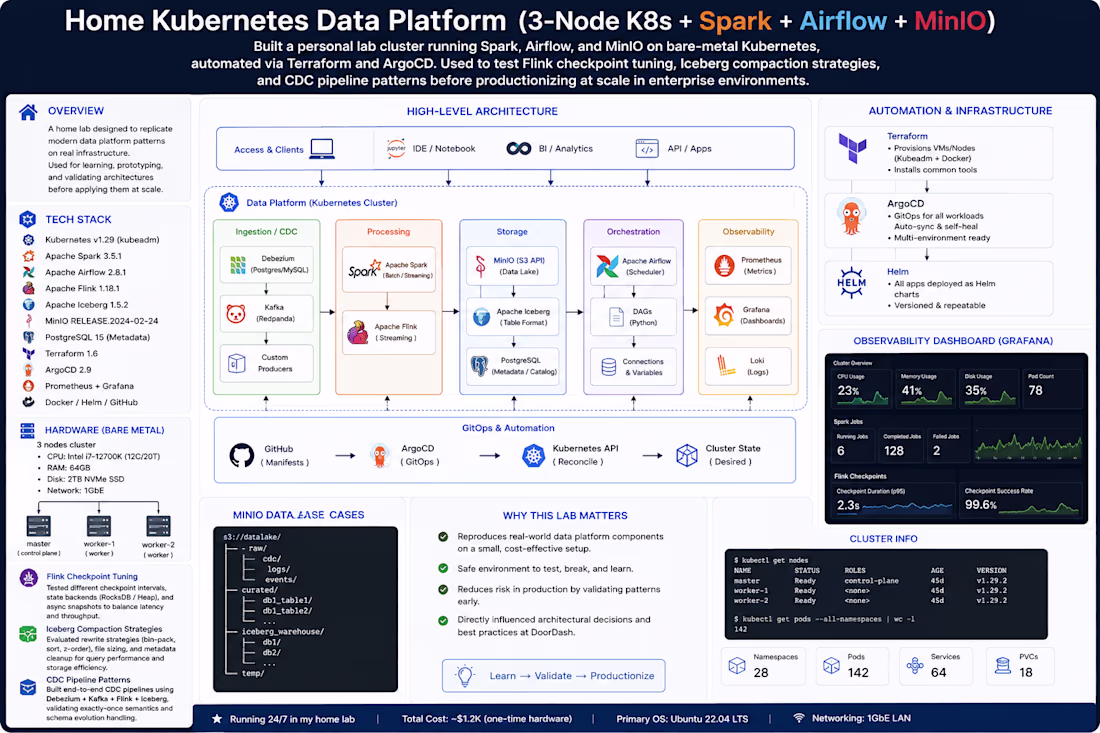Viewport: 1100px width, 733px height.
Task: Click the PVCs storage icon beside count 18
Action: [x=1003, y=665]
